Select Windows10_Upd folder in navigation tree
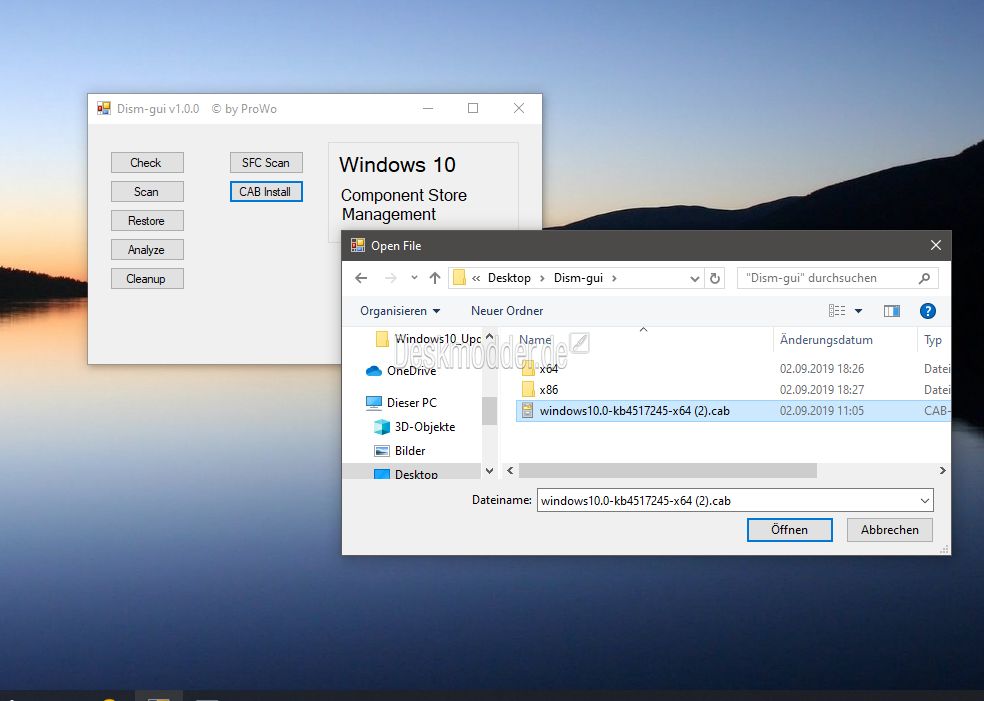 tap(429, 339)
